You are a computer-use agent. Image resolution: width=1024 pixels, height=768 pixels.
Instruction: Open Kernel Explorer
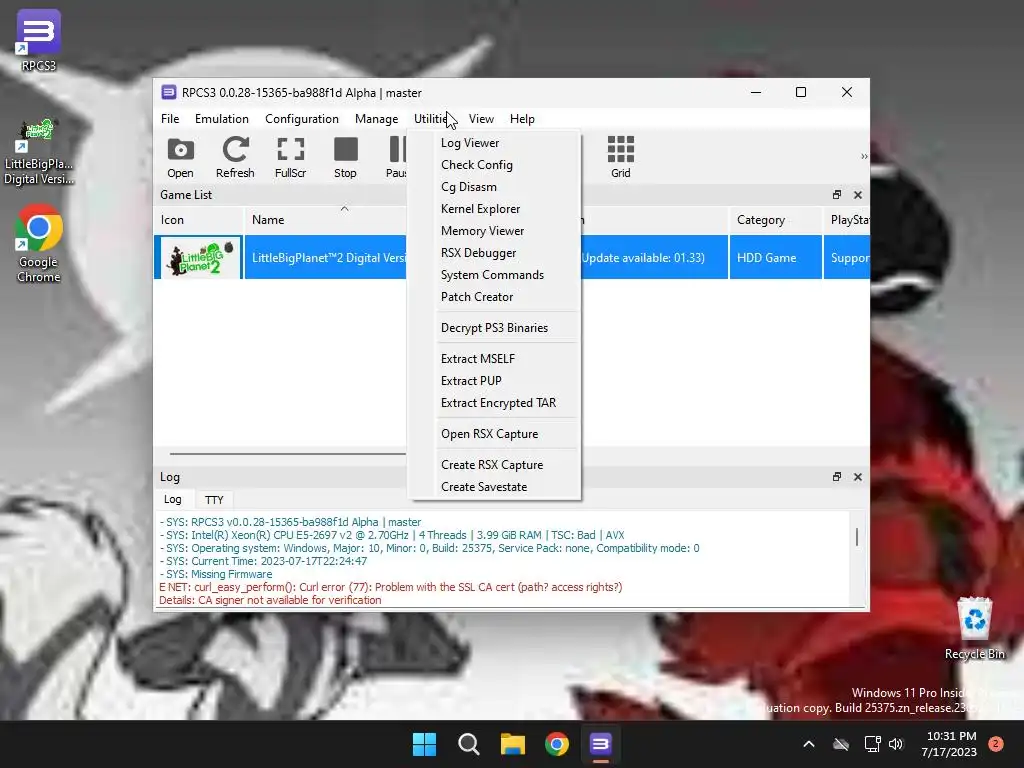[x=495, y=209]
